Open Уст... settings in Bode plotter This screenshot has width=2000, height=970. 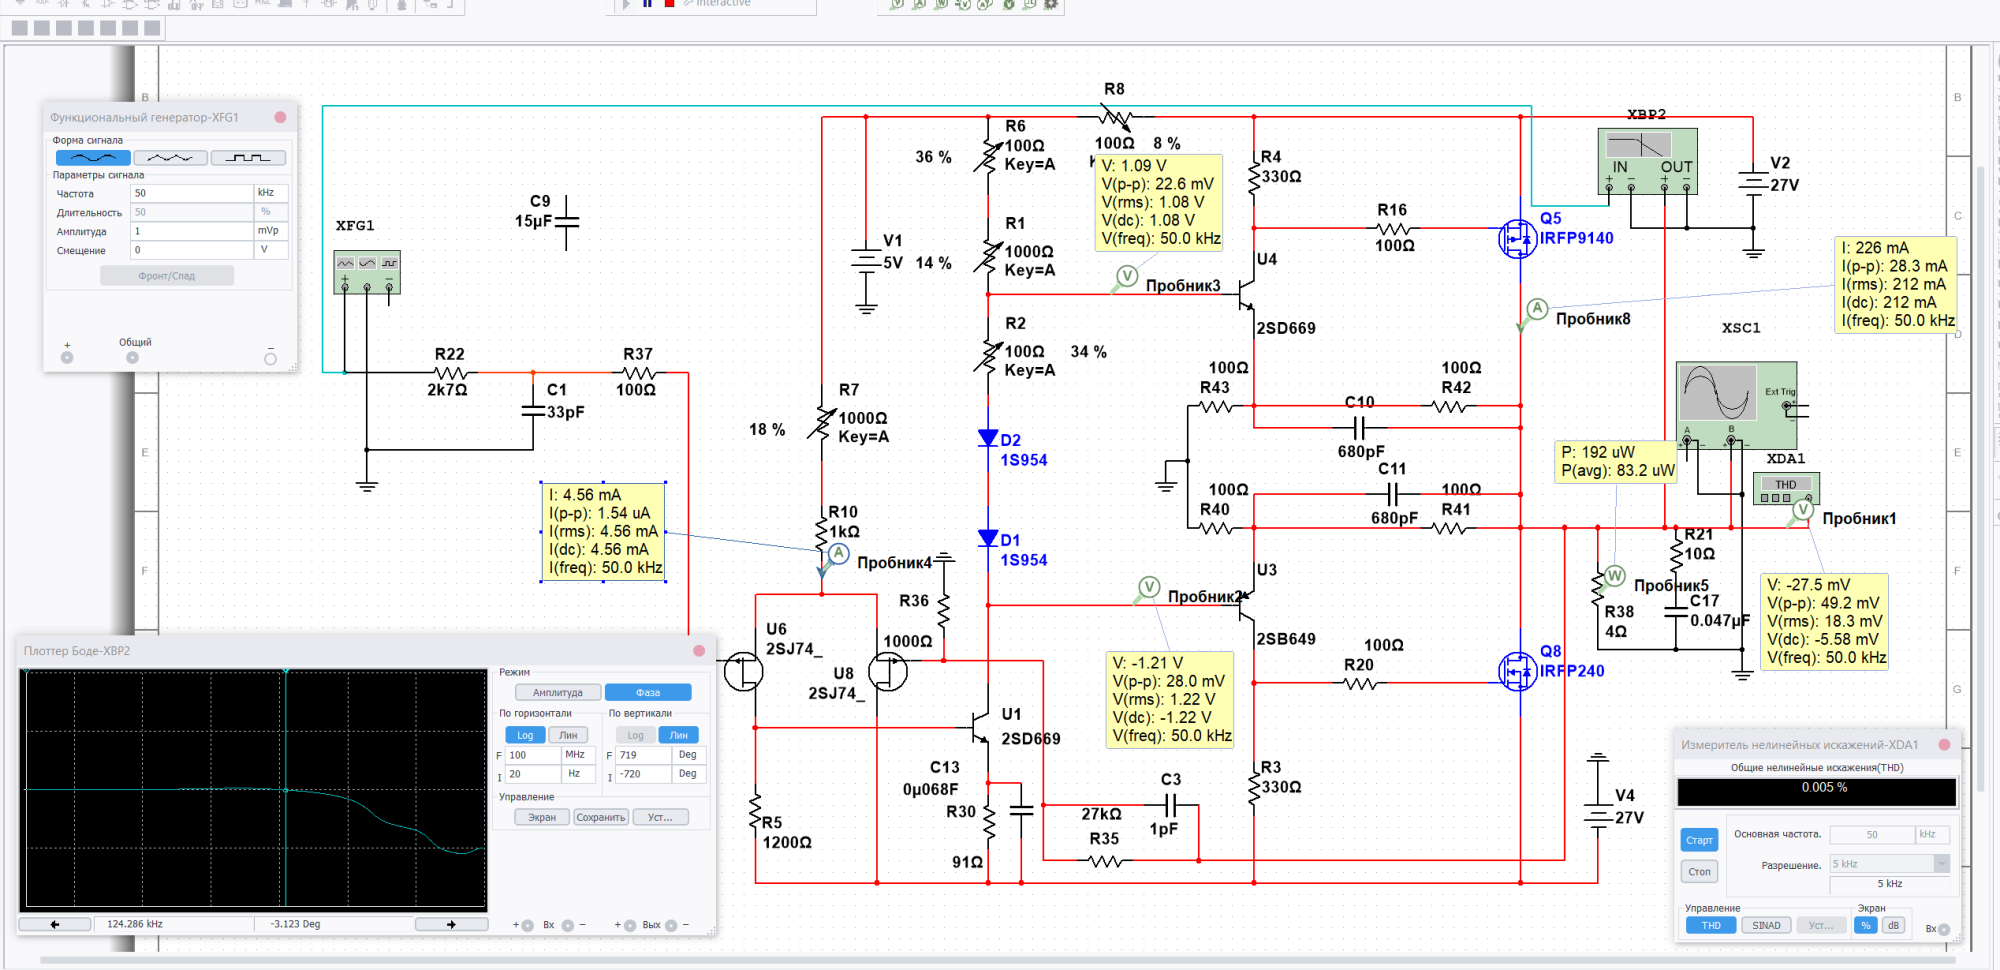(660, 817)
